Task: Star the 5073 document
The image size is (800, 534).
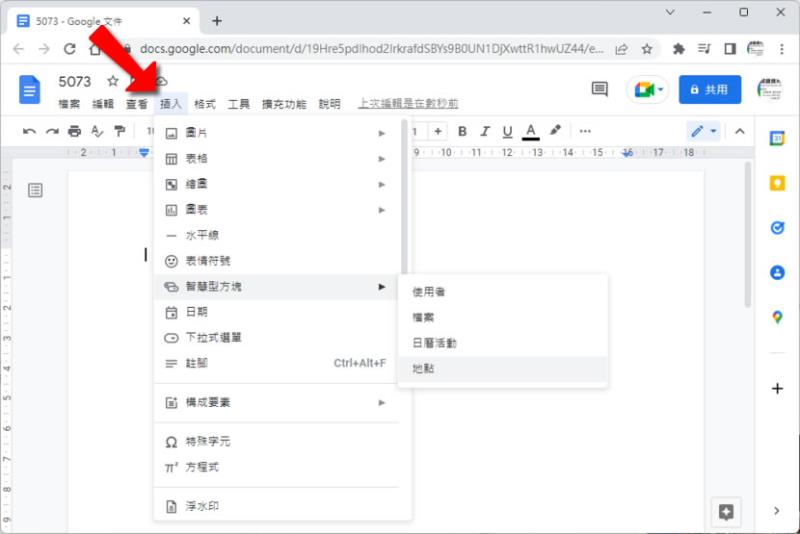Action: pyautogui.click(x=113, y=81)
